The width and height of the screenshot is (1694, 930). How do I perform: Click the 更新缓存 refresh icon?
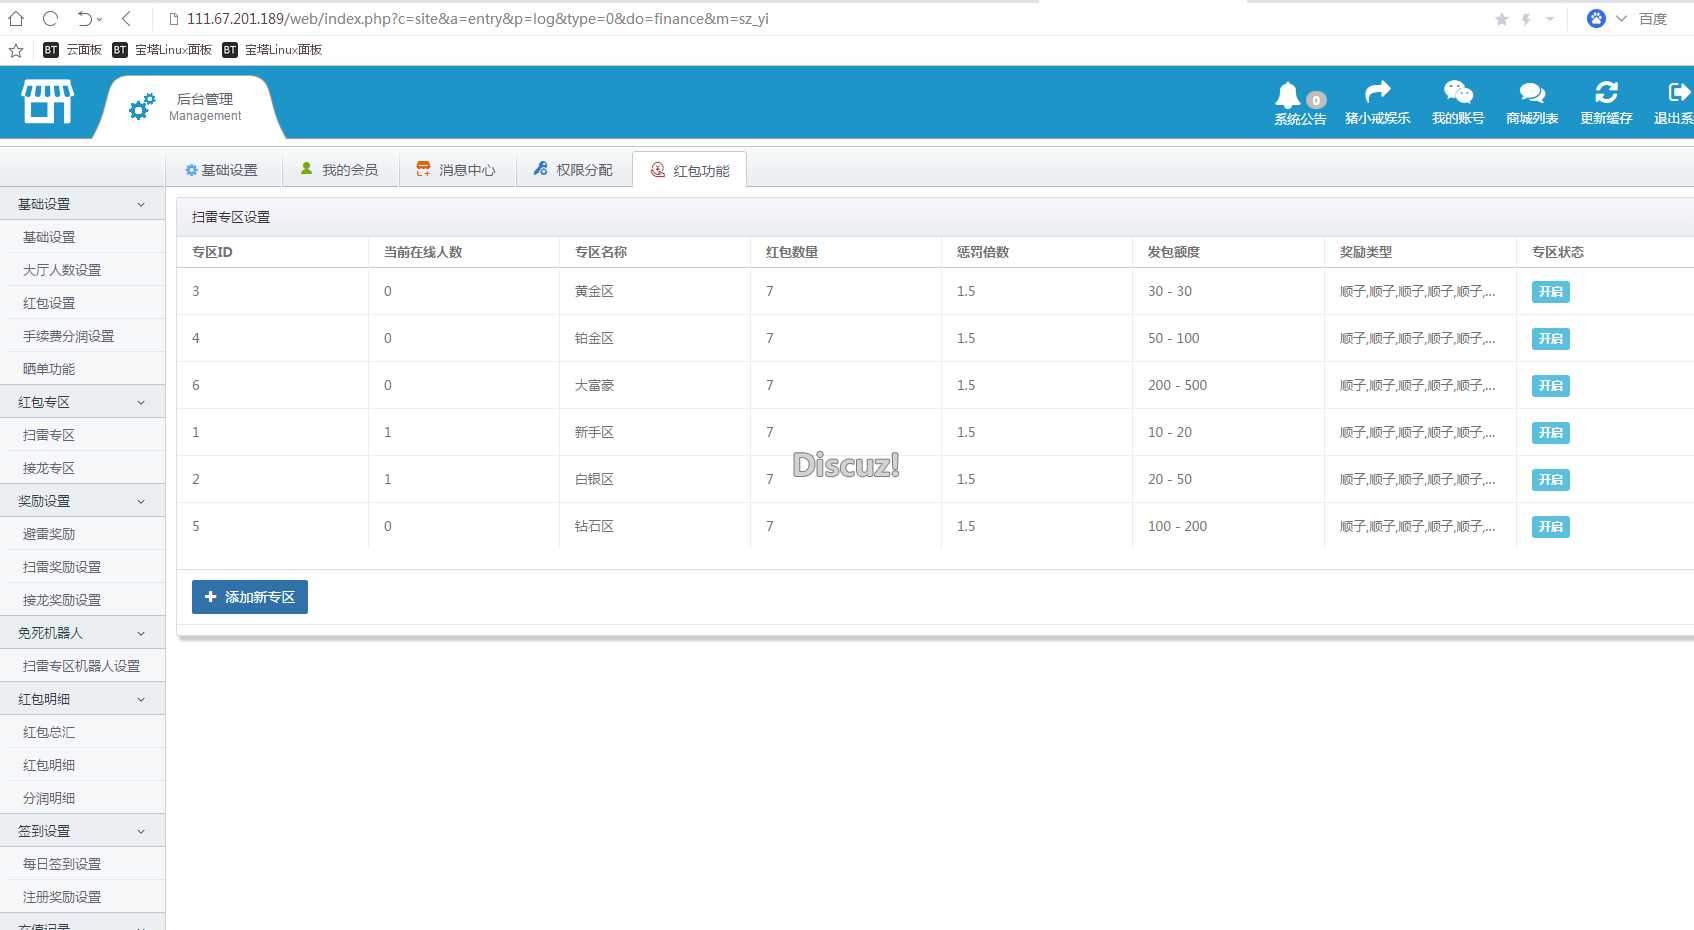click(x=1606, y=92)
